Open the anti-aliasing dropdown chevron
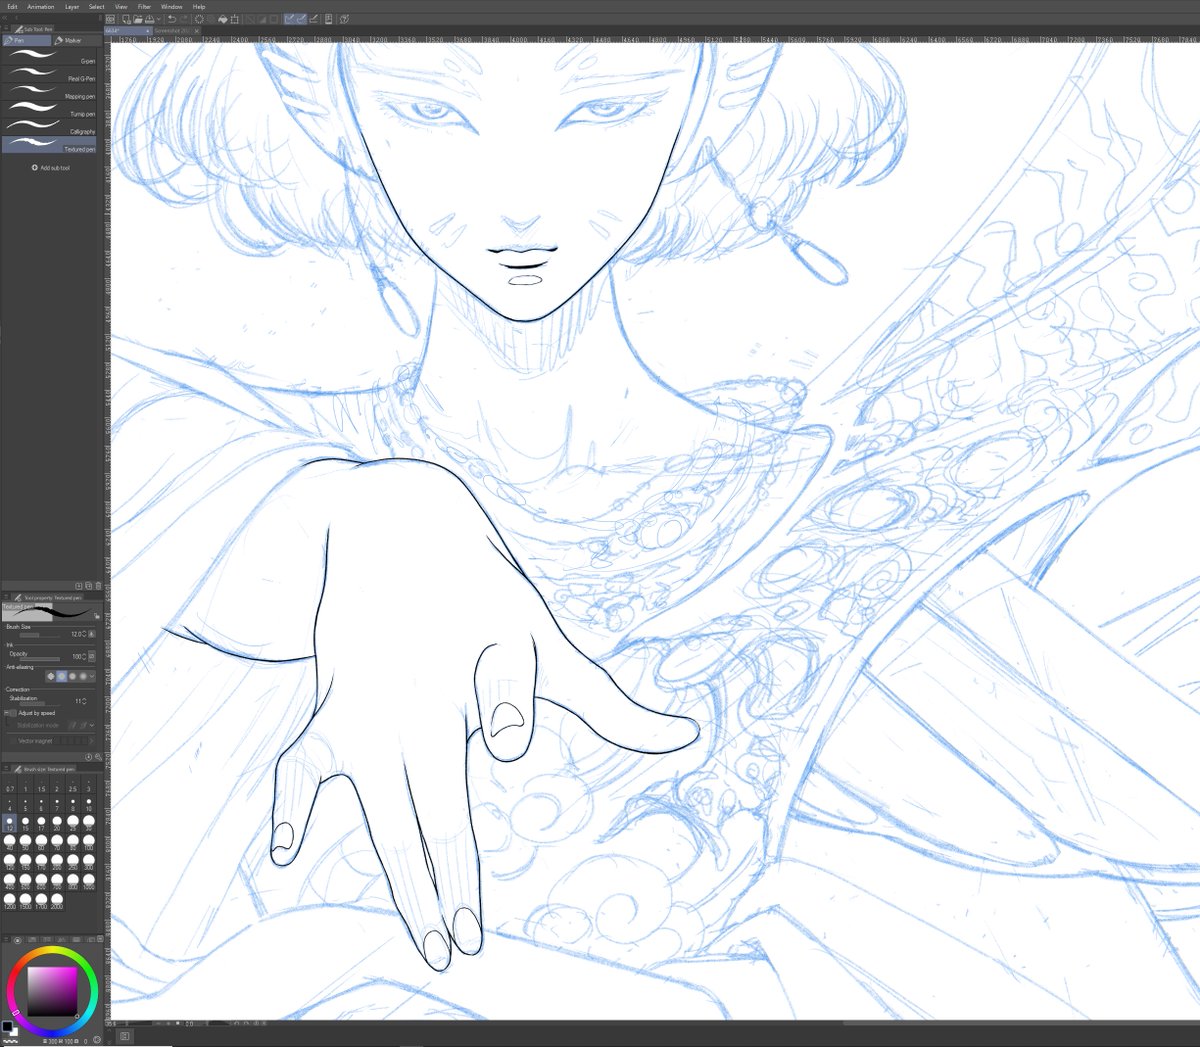Screen dimensions: 1200x1047 click(93, 676)
